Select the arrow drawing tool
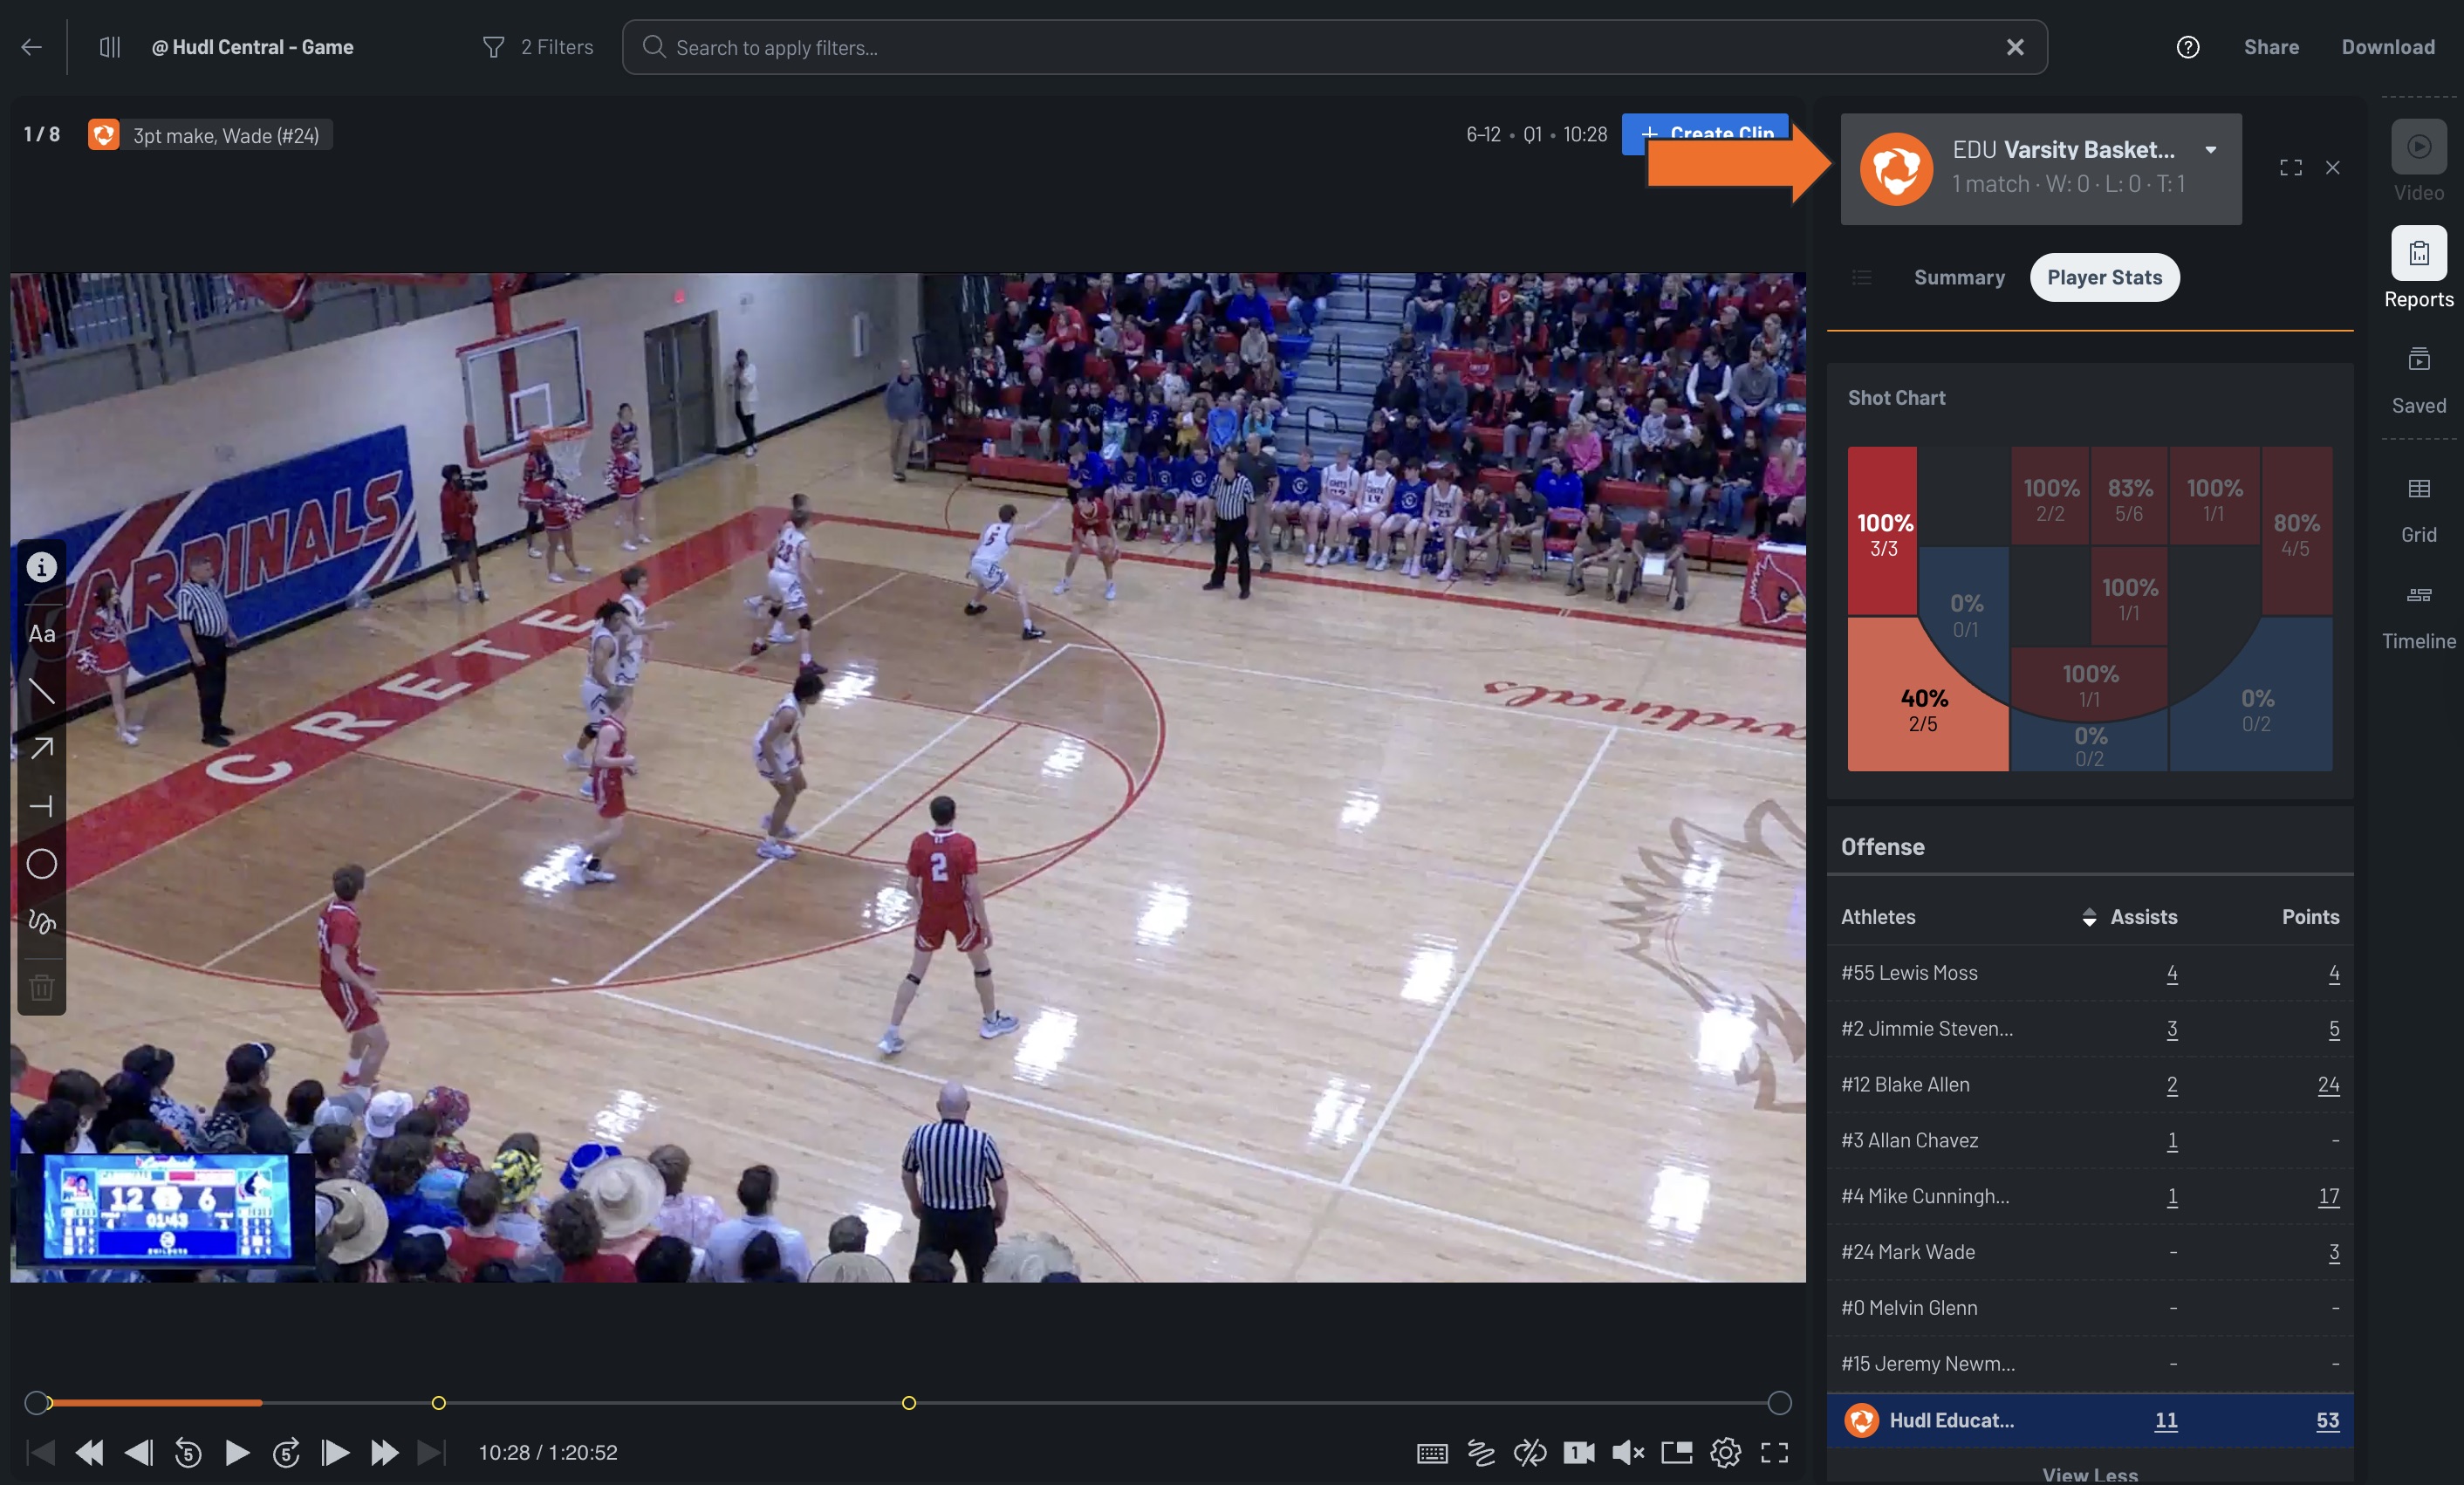The image size is (2464, 1485). 41,748
